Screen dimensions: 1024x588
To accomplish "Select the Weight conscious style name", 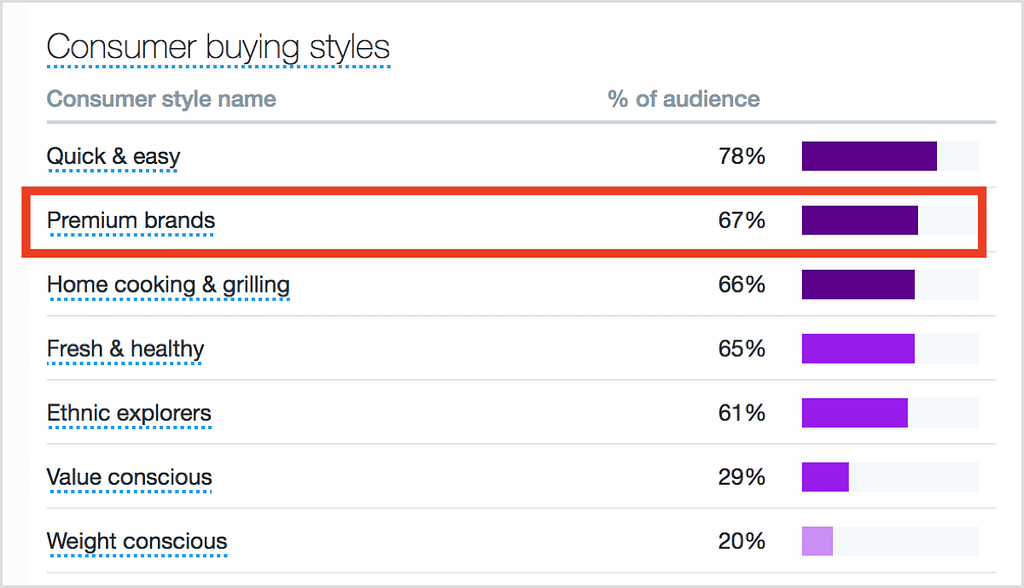I will (x=137, y=541).
